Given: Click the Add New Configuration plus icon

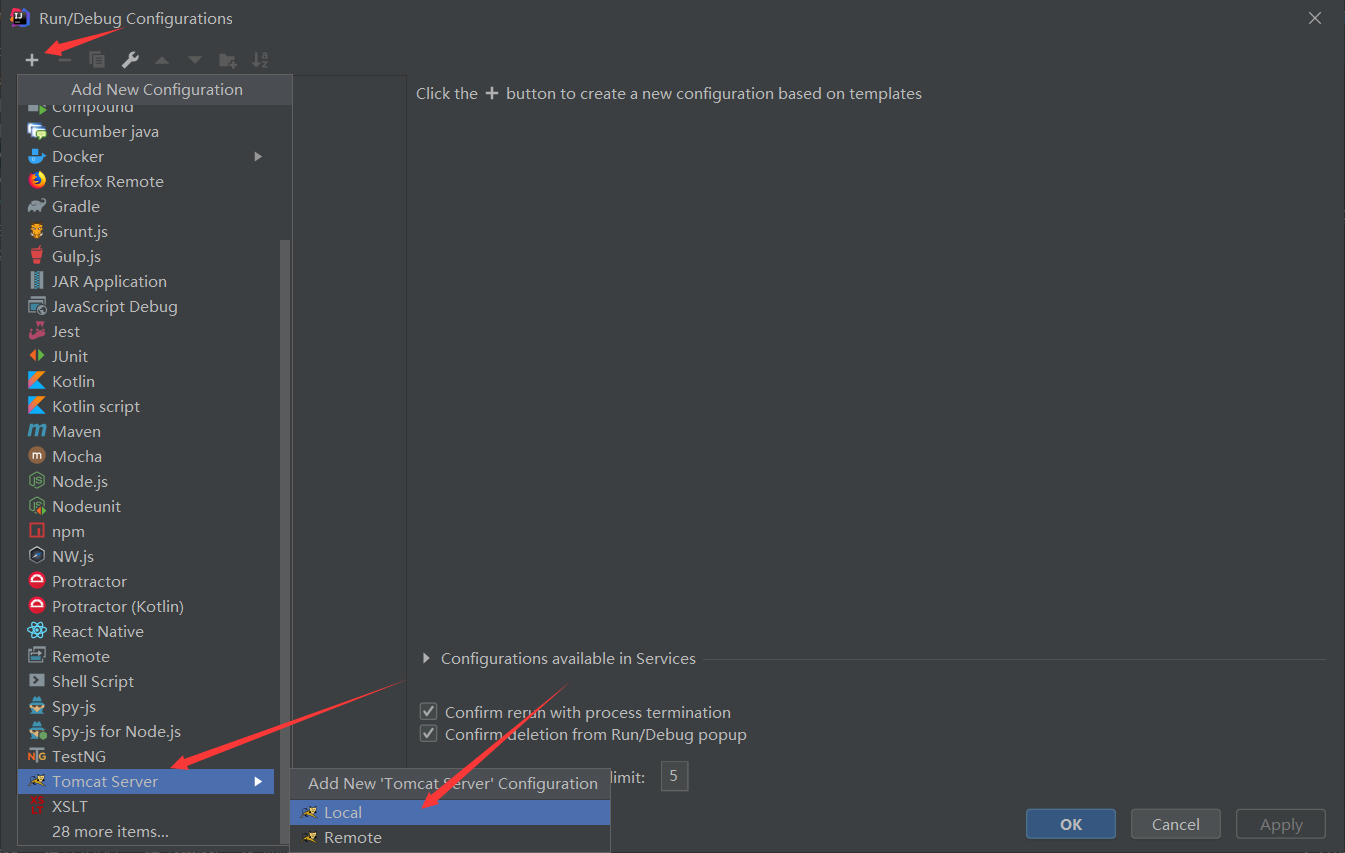Looking at the screenshot, I should click(x=32, y=60).
